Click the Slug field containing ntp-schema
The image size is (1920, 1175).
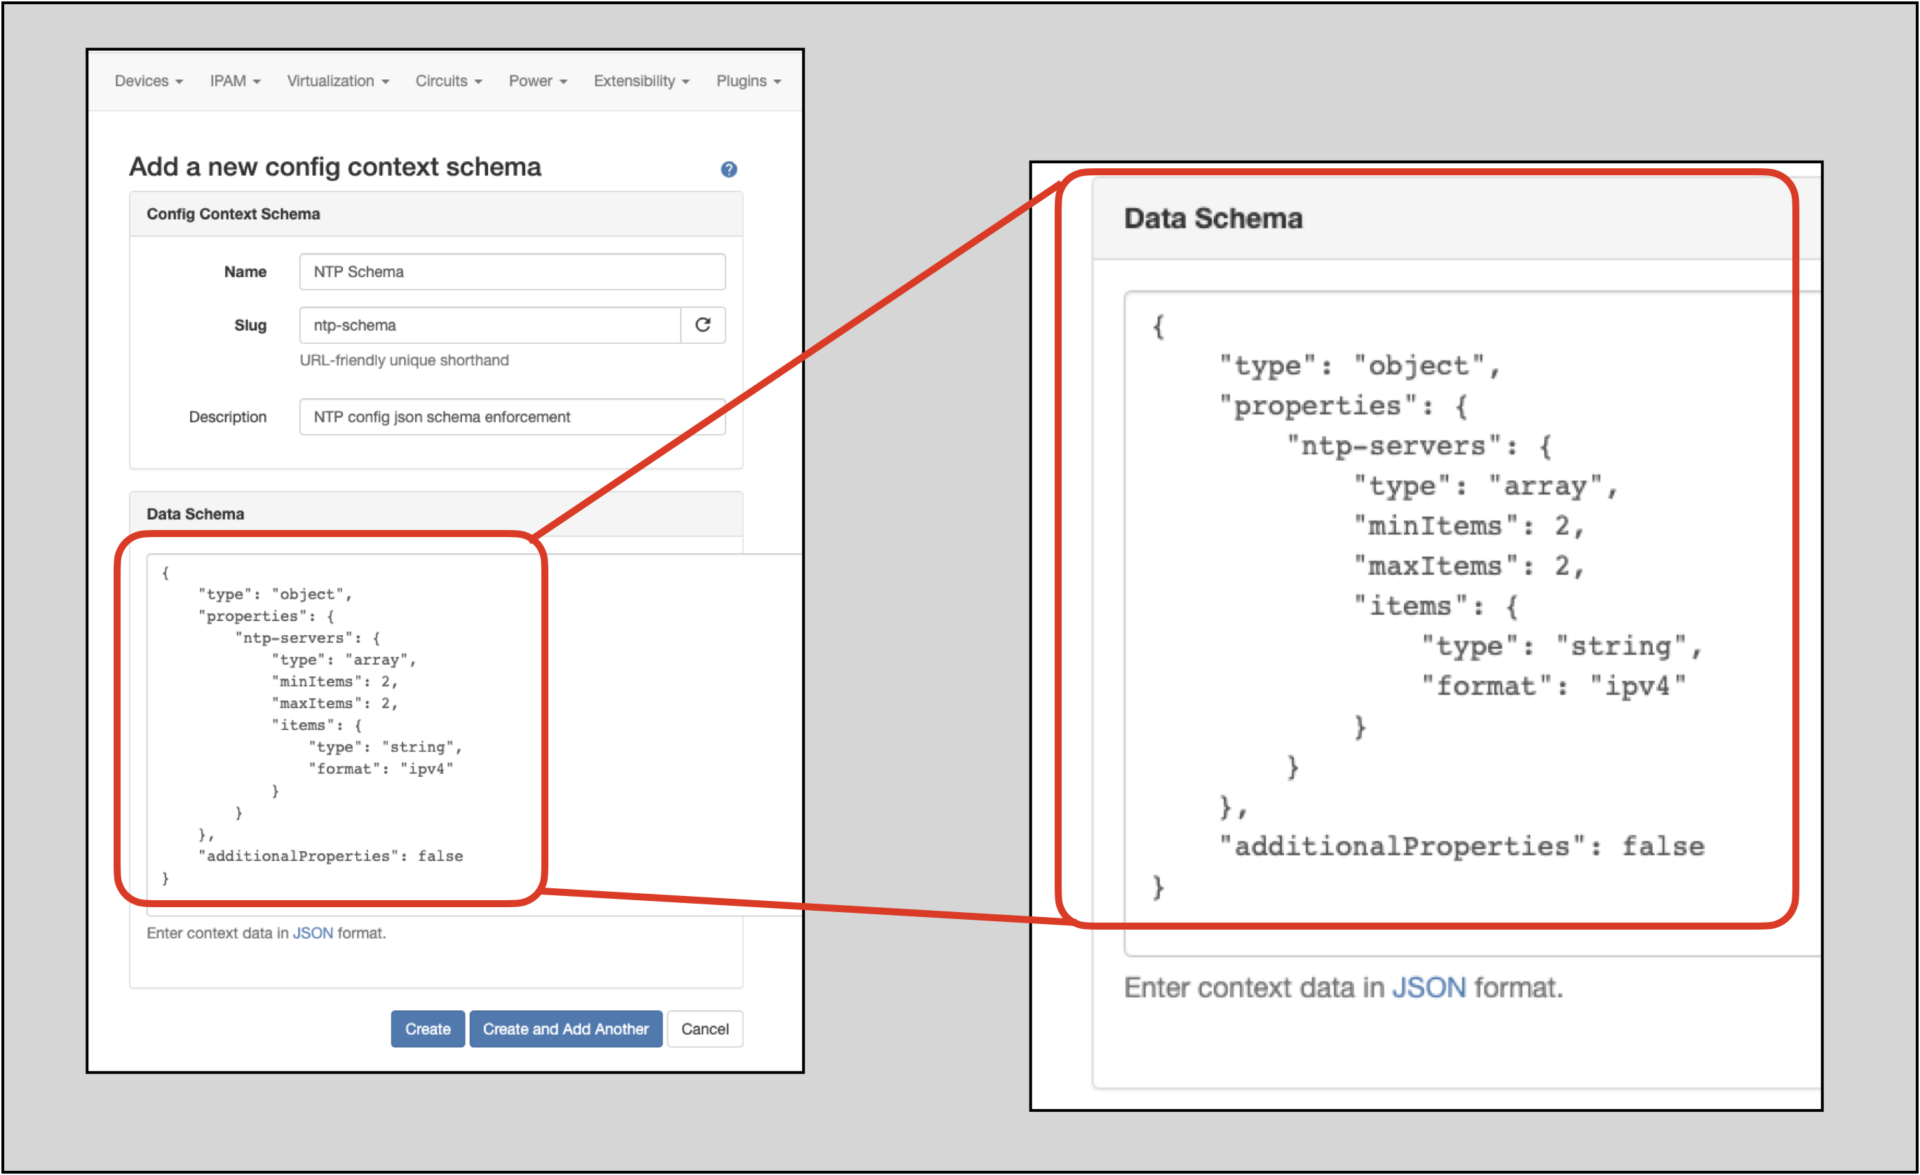488,325
